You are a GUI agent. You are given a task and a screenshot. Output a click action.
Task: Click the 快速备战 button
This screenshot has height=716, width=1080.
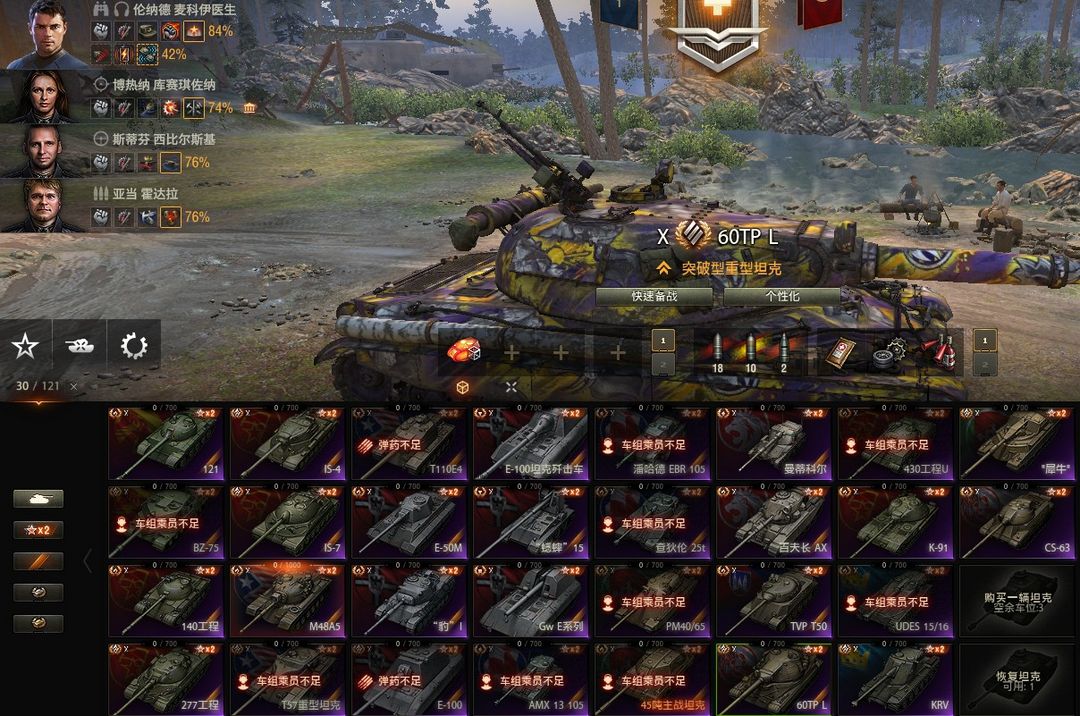click(x=654, y=297)
